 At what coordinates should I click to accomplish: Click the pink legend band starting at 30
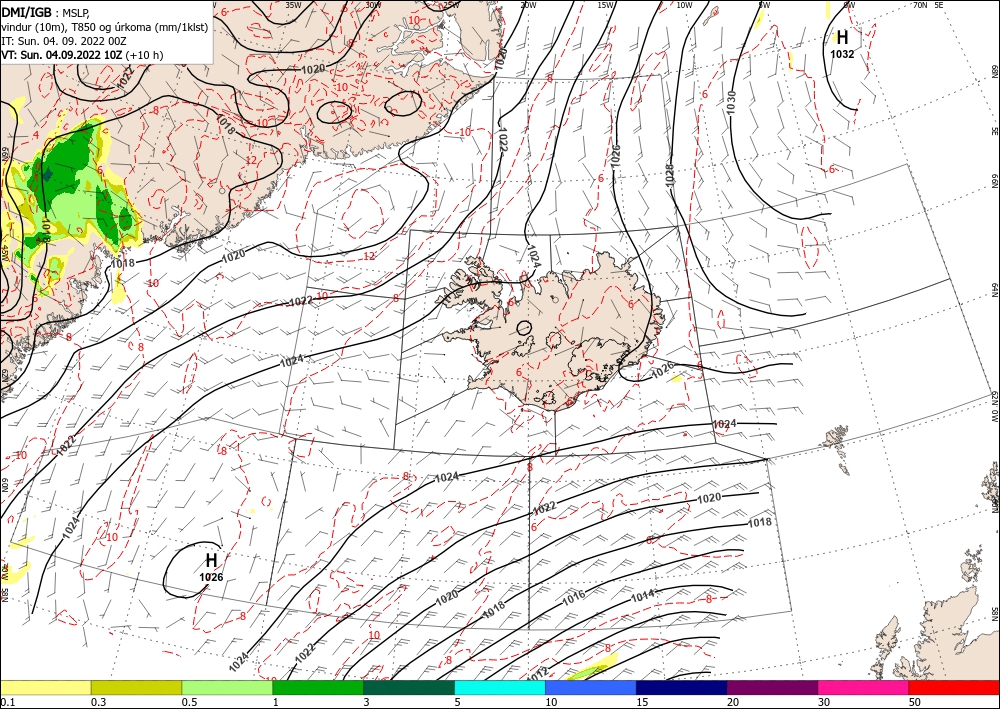tap(863, 687)
